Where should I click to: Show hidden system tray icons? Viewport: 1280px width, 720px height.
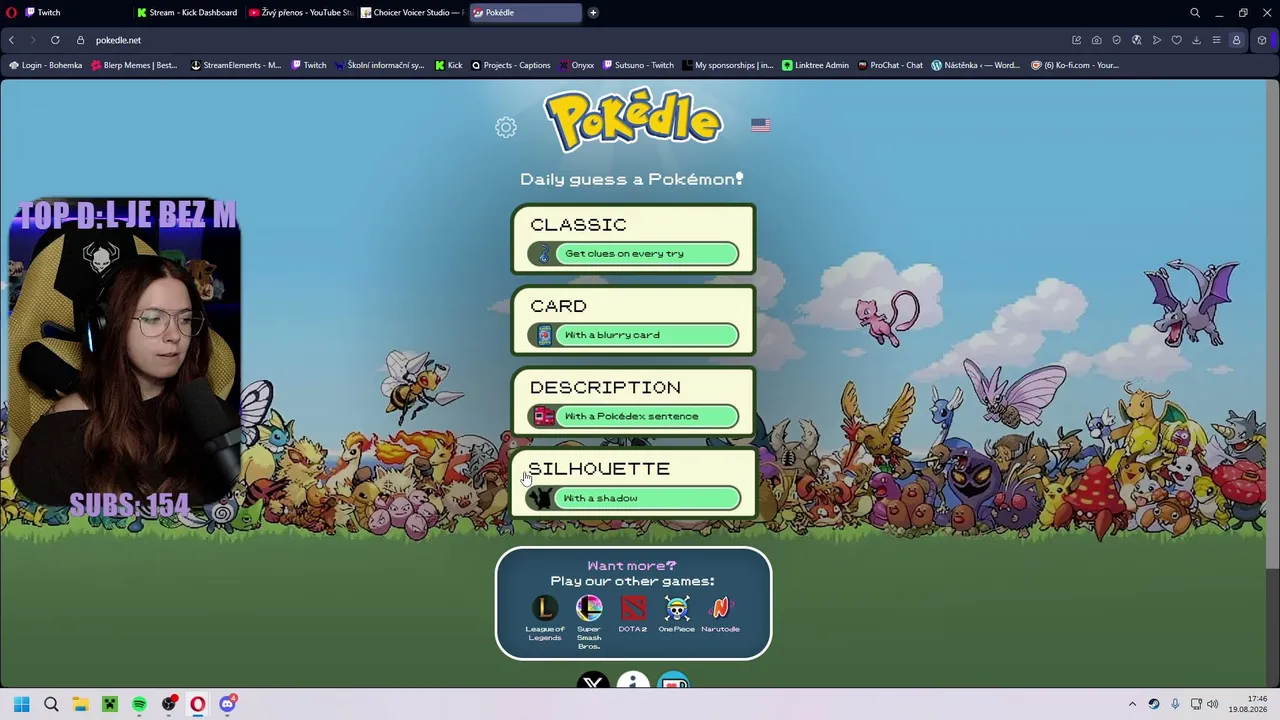point(1132,704)
